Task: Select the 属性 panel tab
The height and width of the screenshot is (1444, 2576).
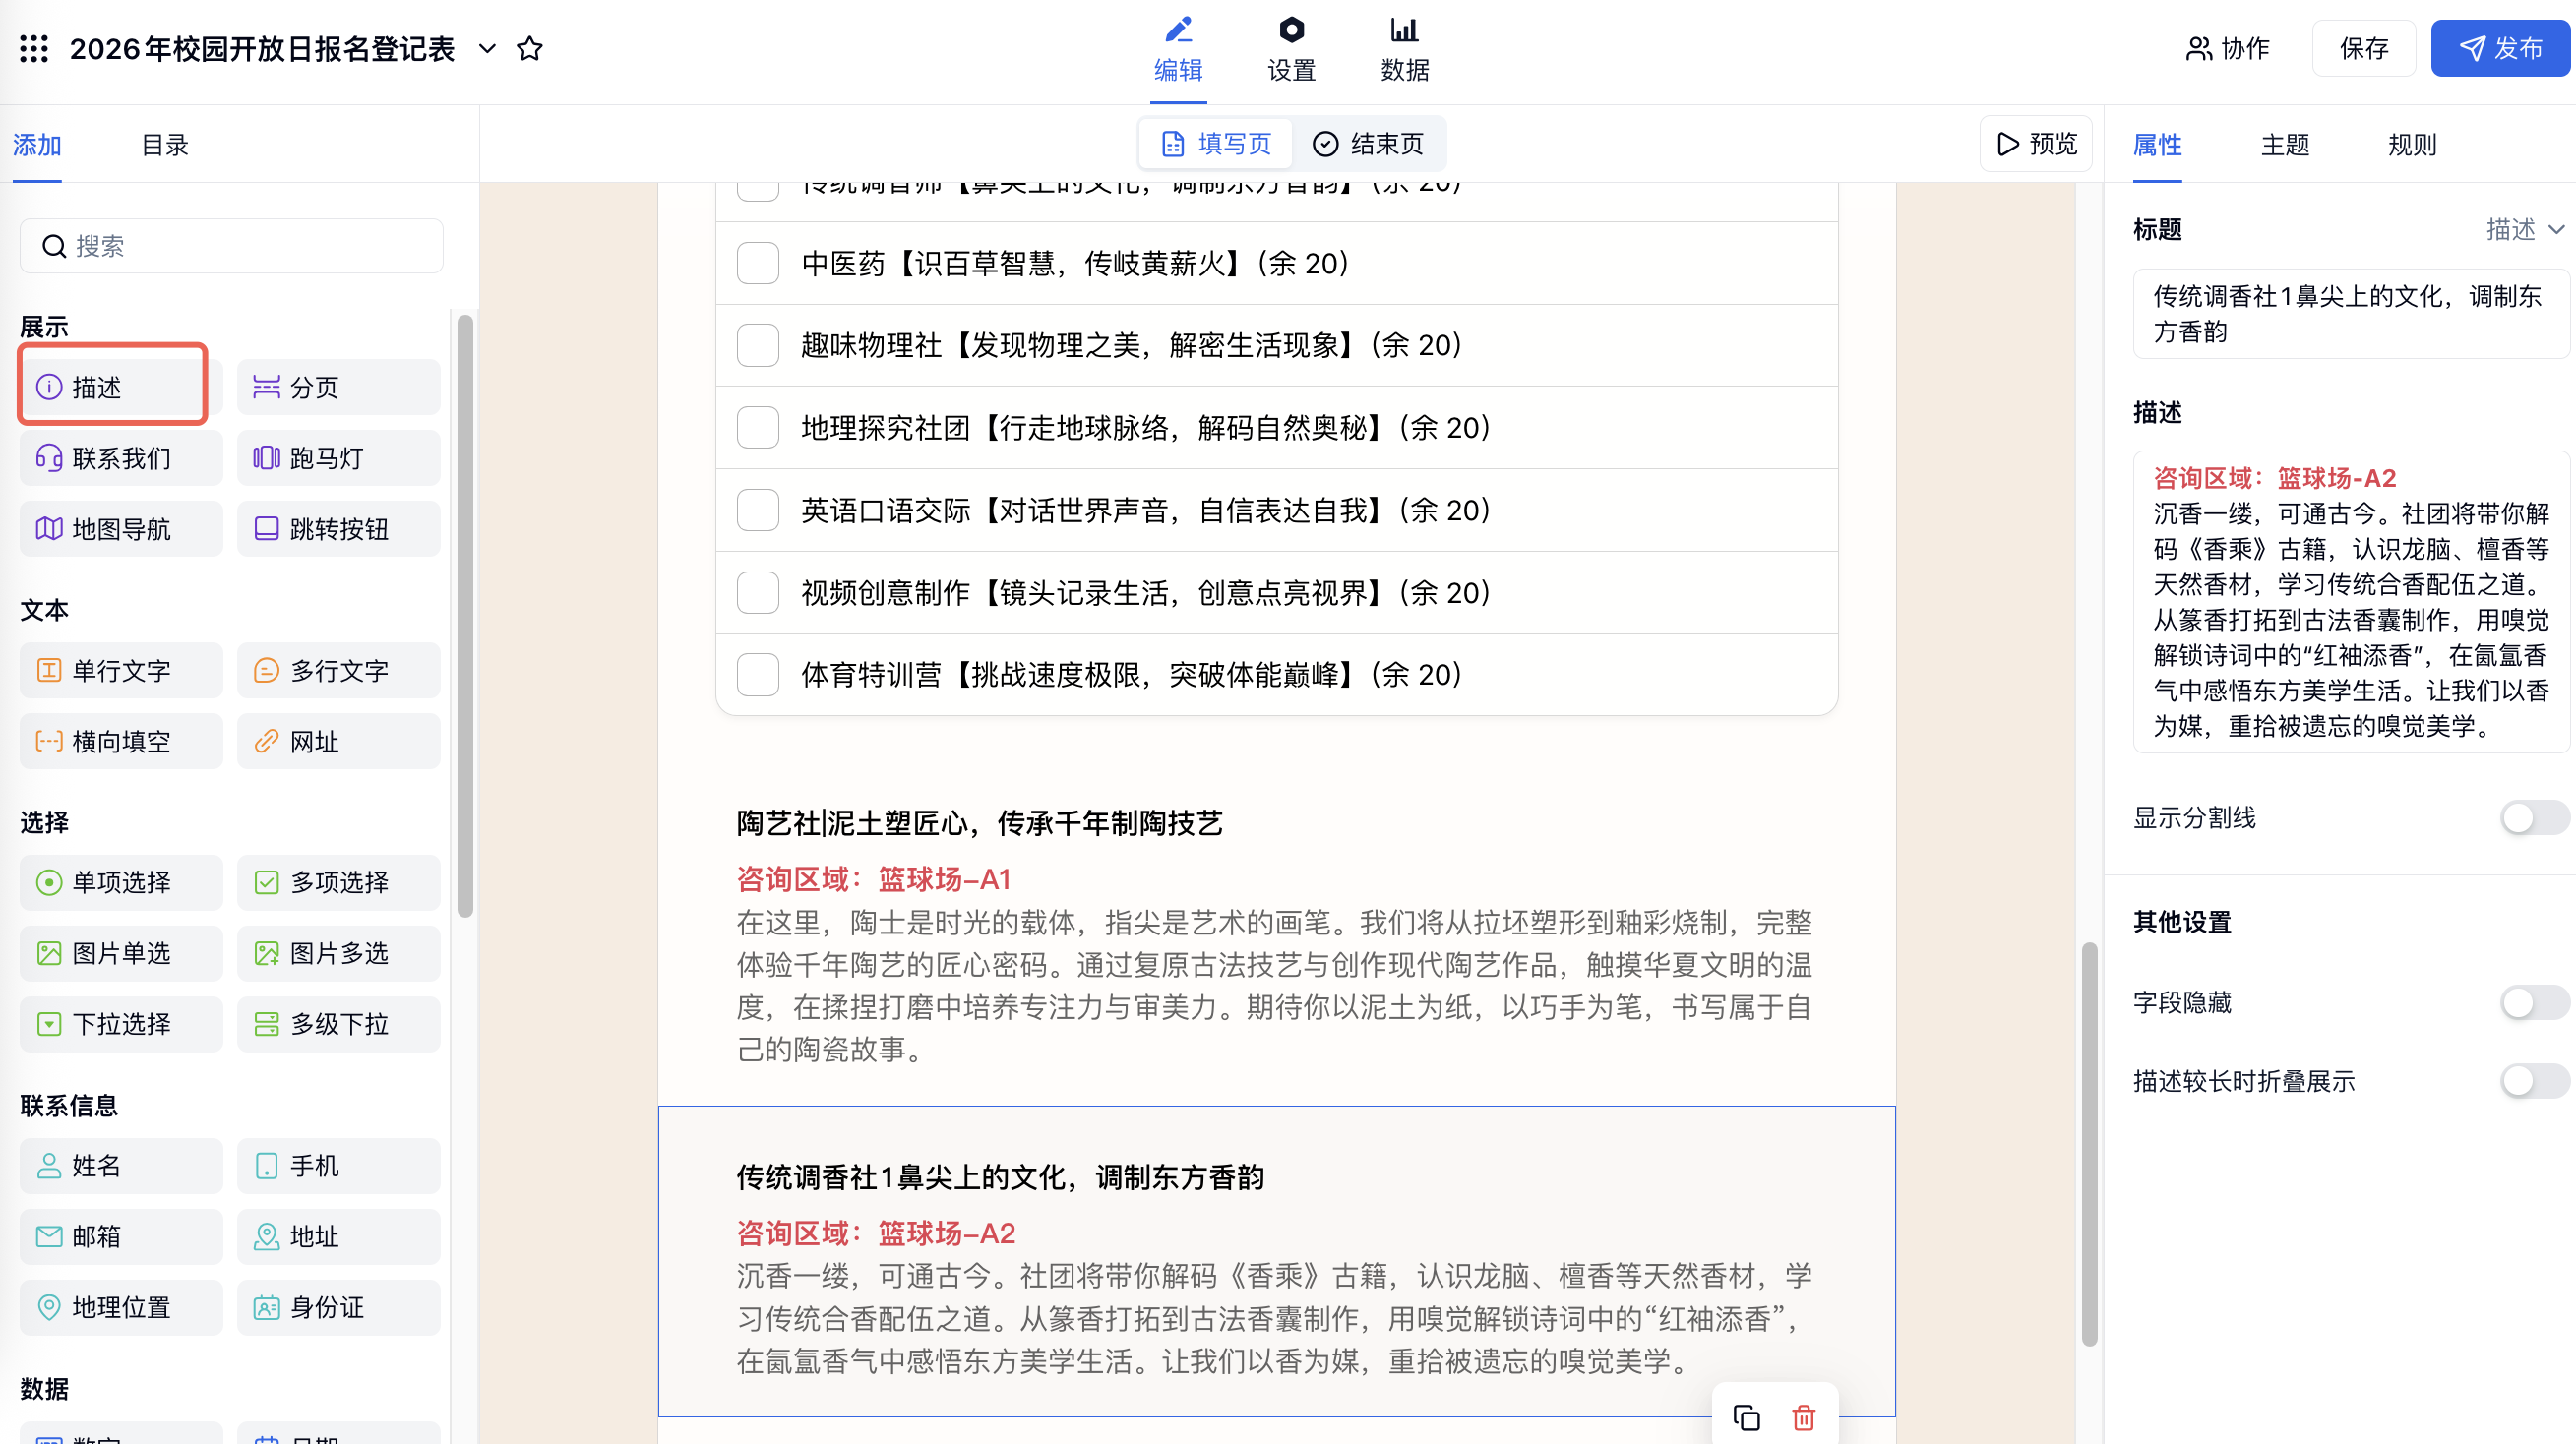Action: pyautogui.click(x=2157, y=145)
